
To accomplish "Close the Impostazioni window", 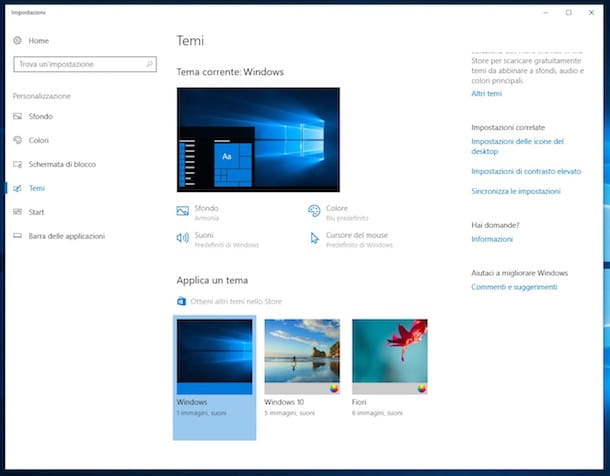I will pos(591,12).
